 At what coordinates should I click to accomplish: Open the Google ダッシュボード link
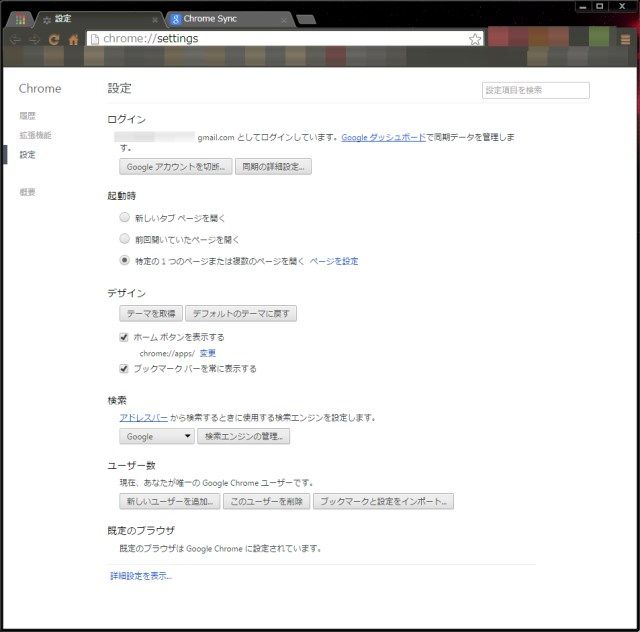coord(383,138)
